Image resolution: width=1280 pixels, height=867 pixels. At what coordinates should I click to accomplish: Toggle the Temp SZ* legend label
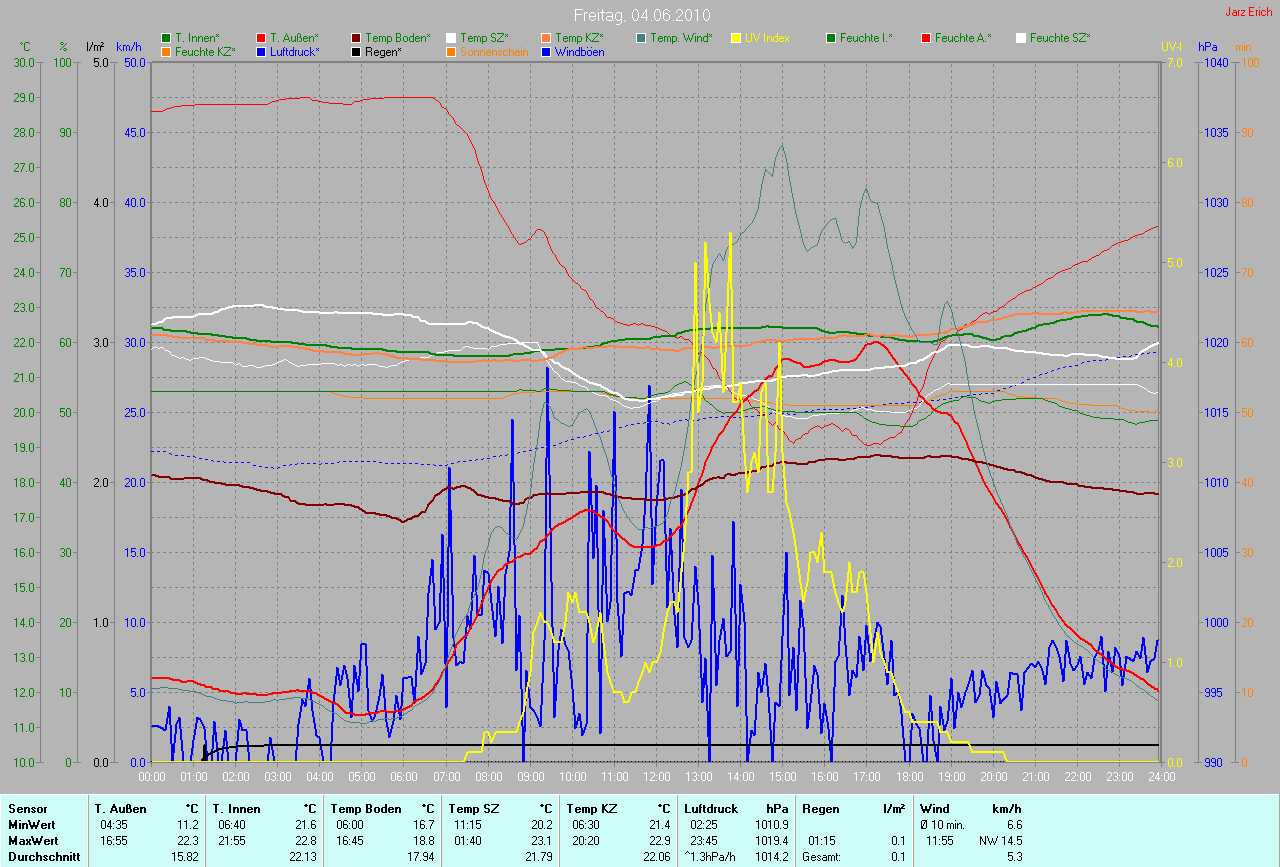click(x=485, y=38)
